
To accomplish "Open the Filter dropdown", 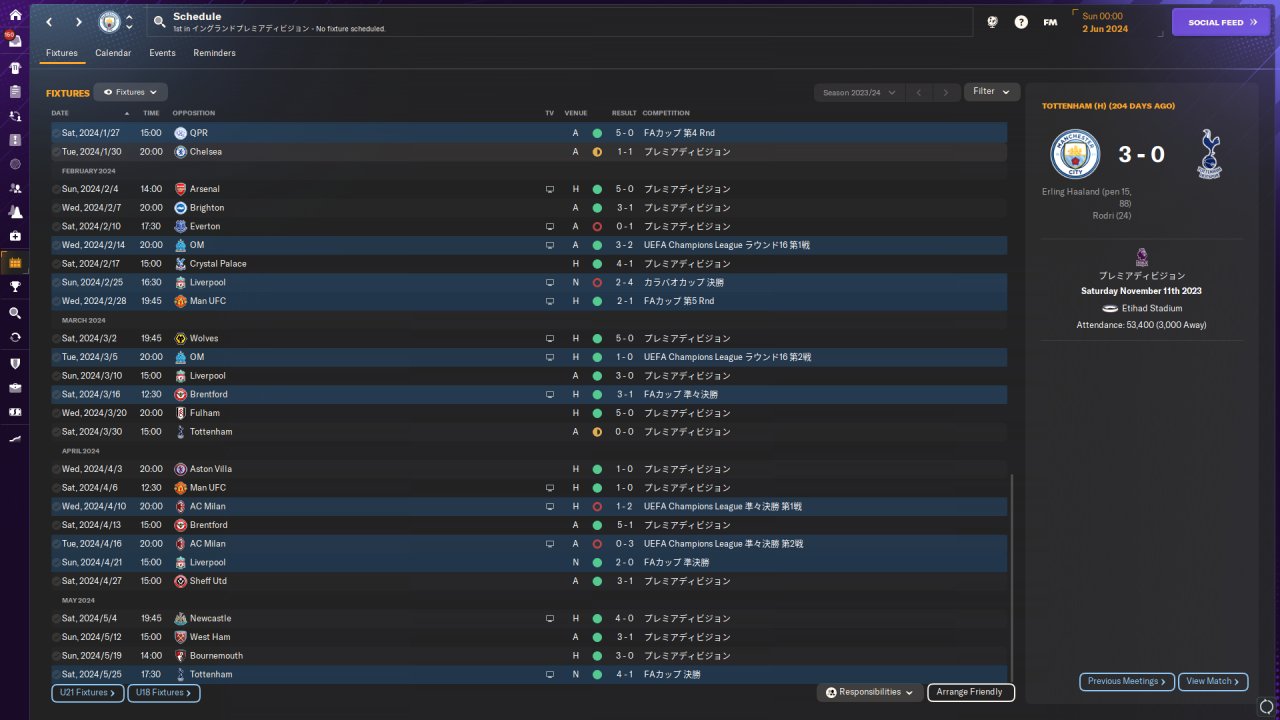I will (992, 92).
